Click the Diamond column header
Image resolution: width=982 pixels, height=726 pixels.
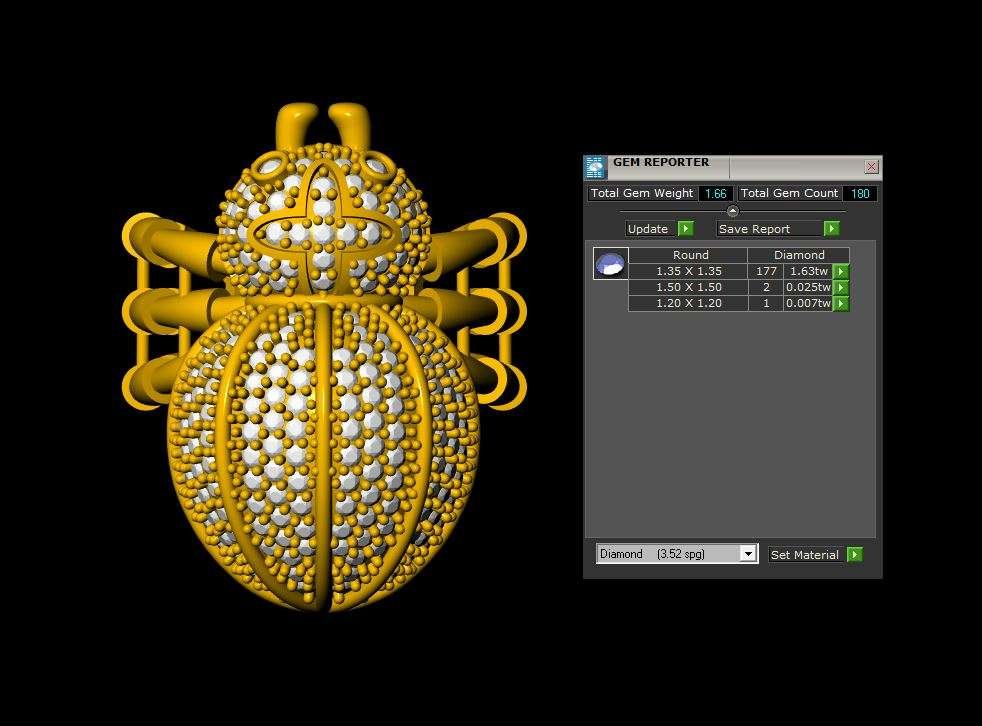799,255
